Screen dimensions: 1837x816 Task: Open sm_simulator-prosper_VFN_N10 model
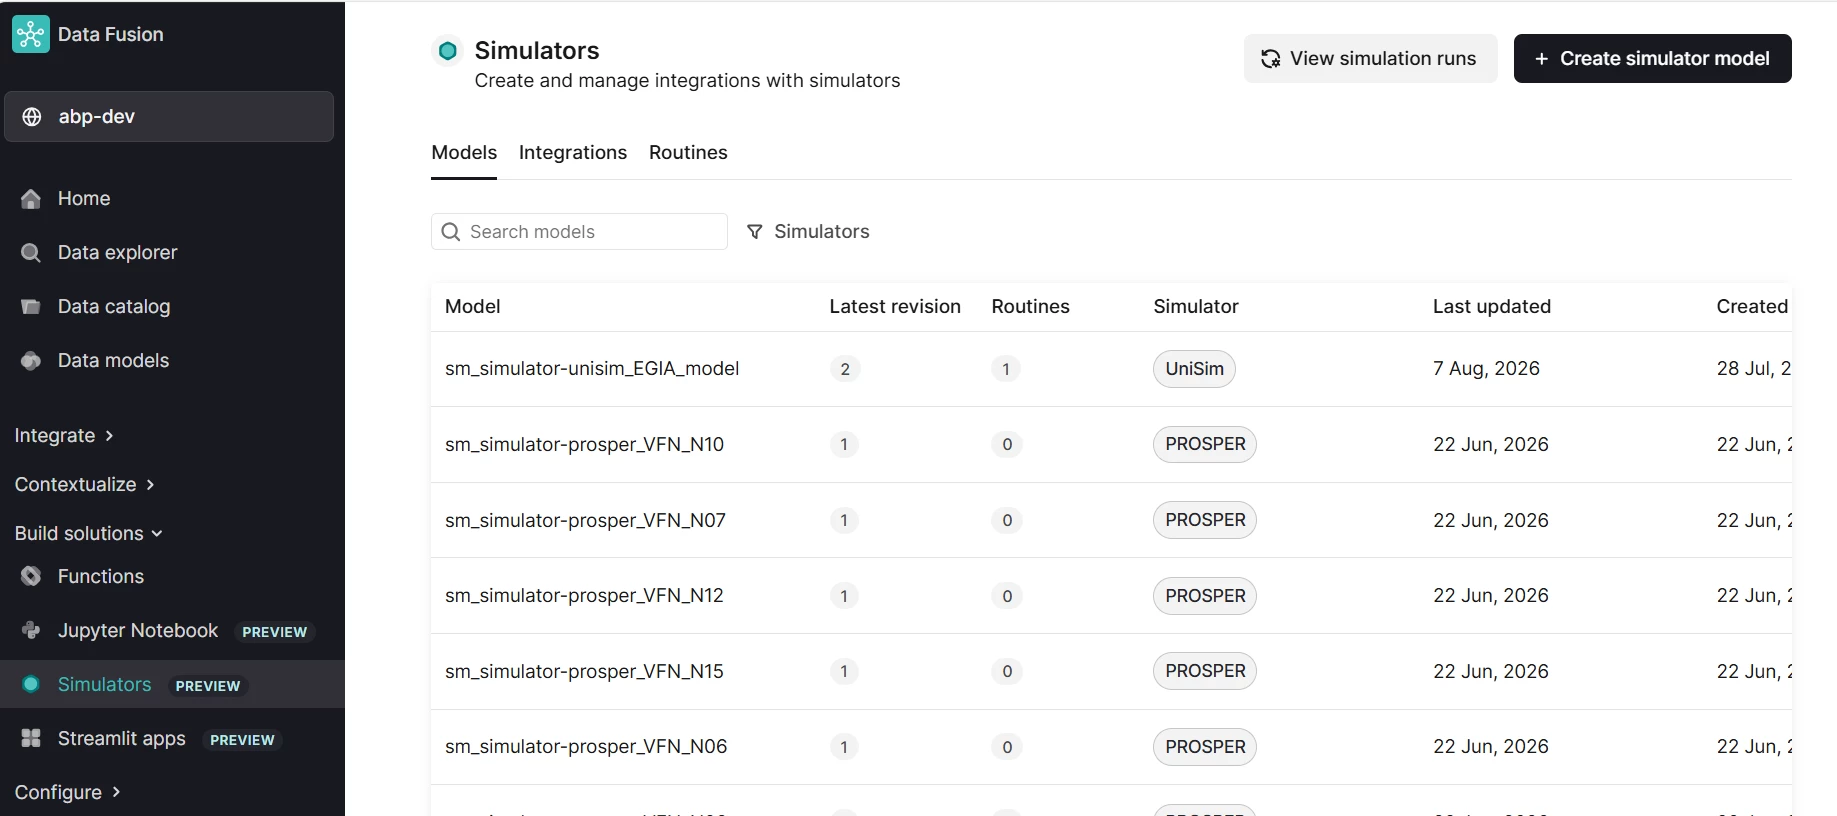[584, 445]
